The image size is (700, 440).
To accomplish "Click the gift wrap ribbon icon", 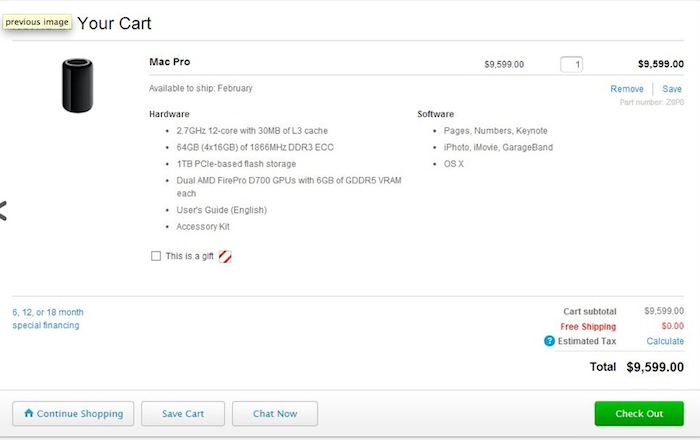I will pos(225,256).
